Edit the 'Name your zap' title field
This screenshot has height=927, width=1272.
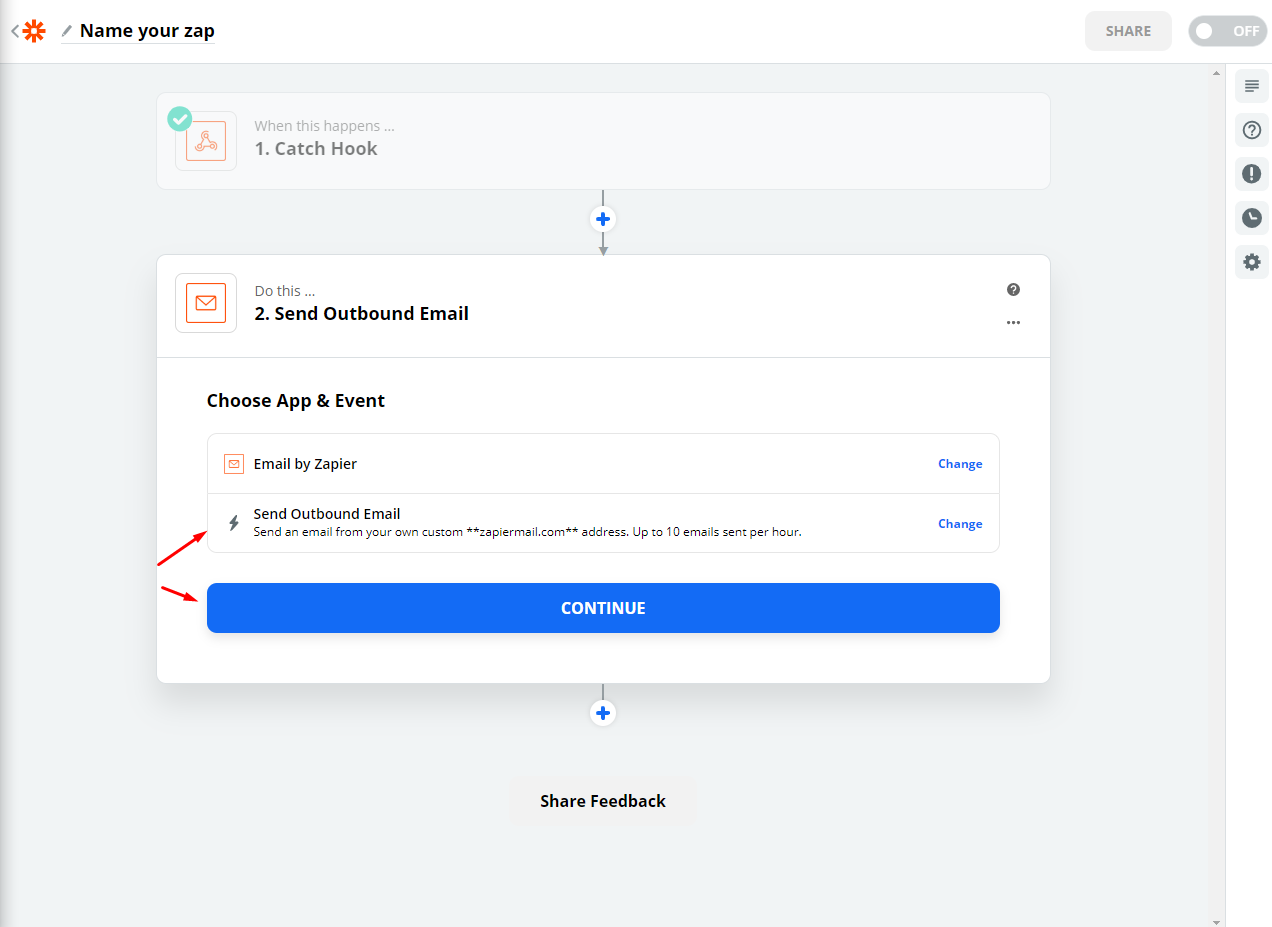147,31
